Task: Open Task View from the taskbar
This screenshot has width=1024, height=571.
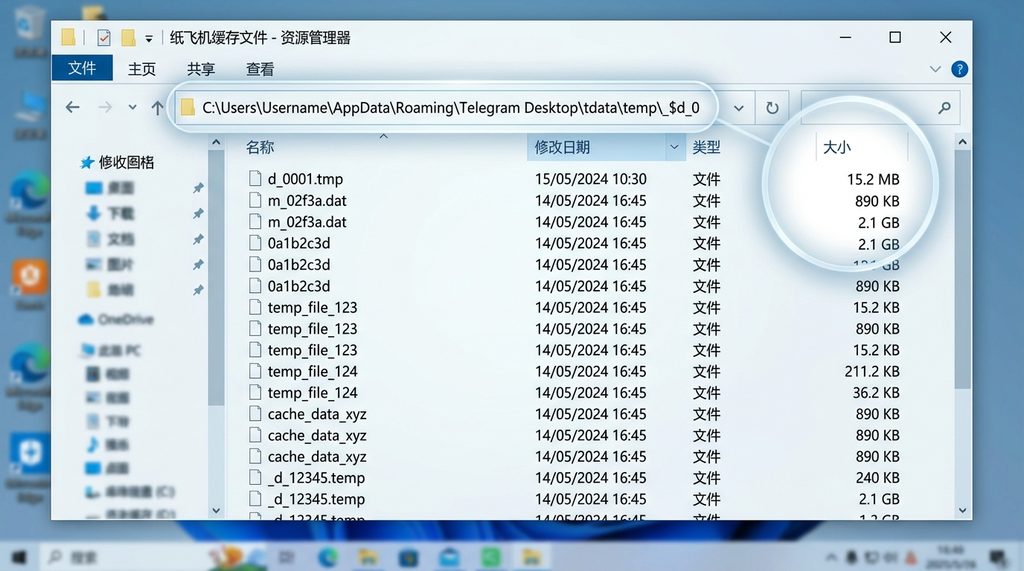Action: pyautogui.click(x=287, y=557)
